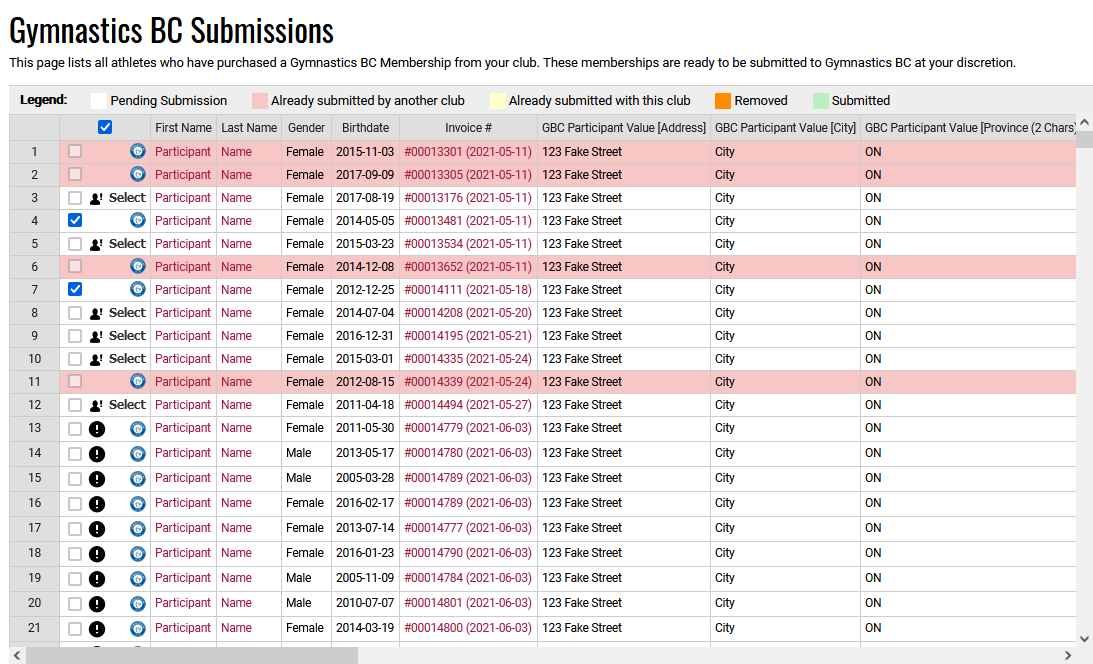Click the person alert icon in row 3
The image size is (1093, 664).
97,198
